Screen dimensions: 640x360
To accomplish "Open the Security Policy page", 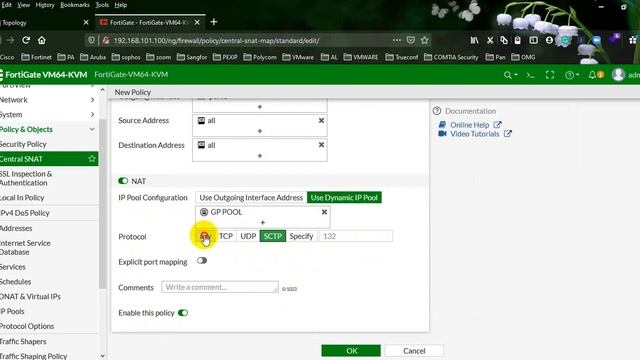I will (x=23, y=144).
